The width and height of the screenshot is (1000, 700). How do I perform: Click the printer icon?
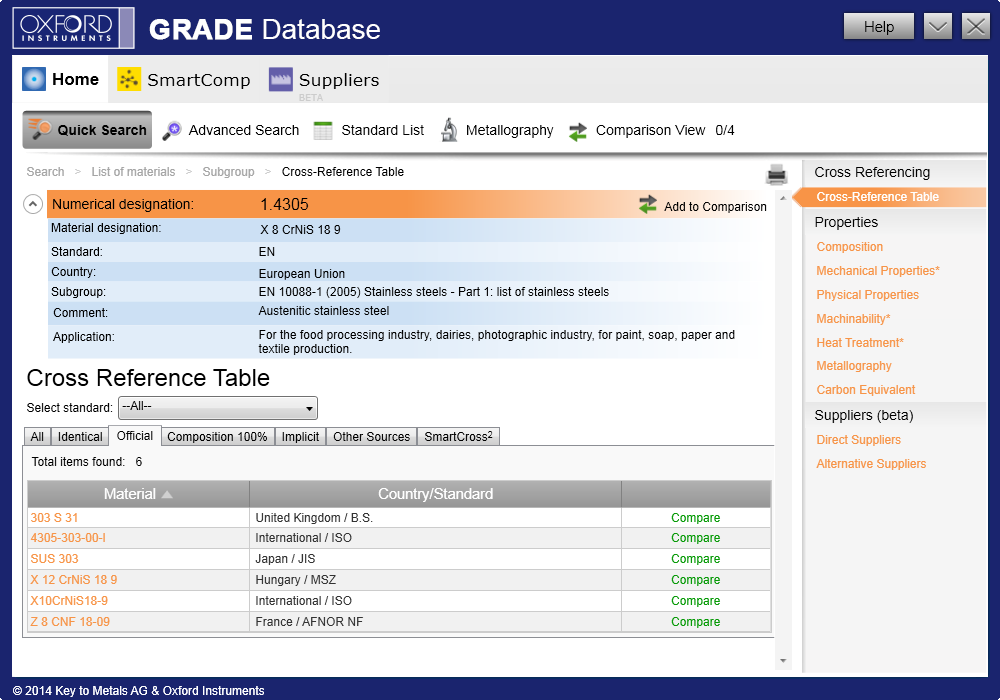pyautogui.click(x=777, y=174)
